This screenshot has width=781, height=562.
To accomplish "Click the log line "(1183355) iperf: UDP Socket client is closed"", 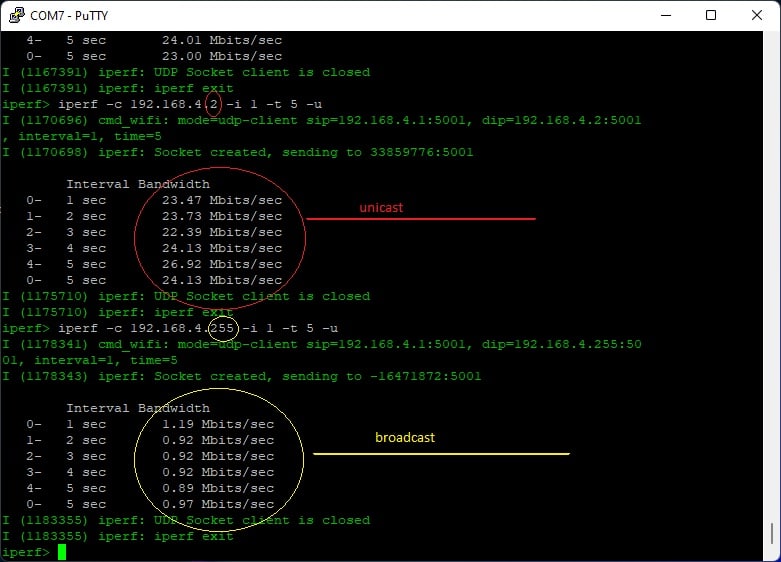I will (x=186, y=520).
